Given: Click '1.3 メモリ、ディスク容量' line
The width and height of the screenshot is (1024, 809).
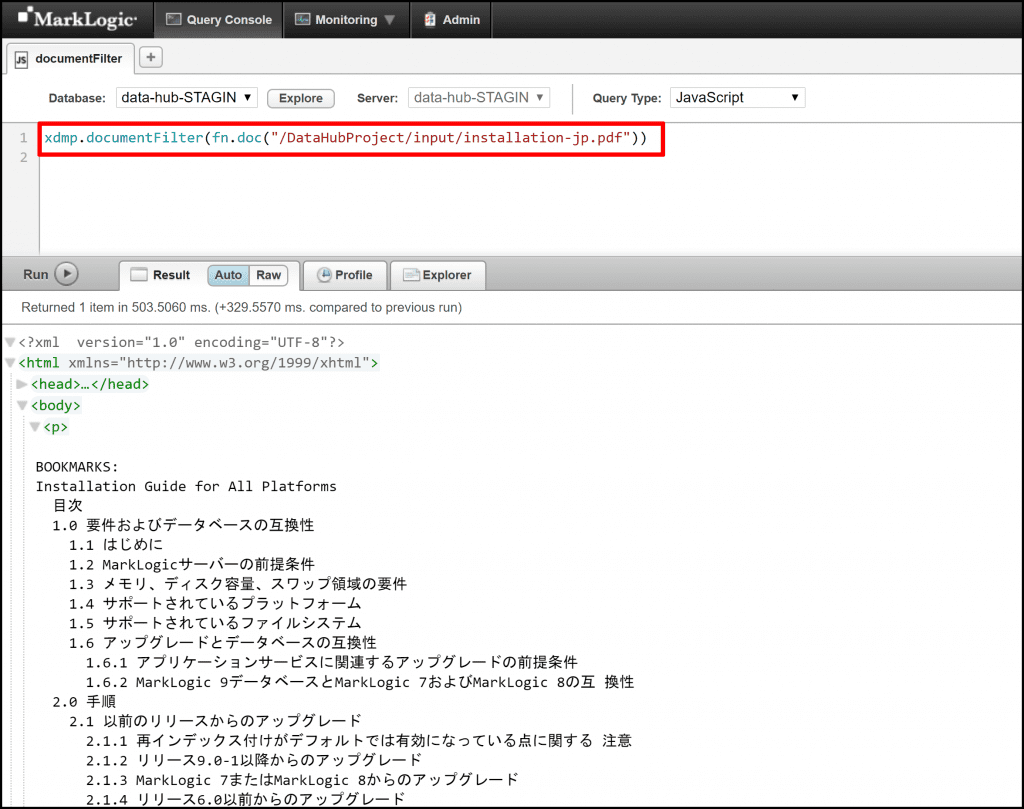Looking at the screenshot, I should click(x=238, y=584).
